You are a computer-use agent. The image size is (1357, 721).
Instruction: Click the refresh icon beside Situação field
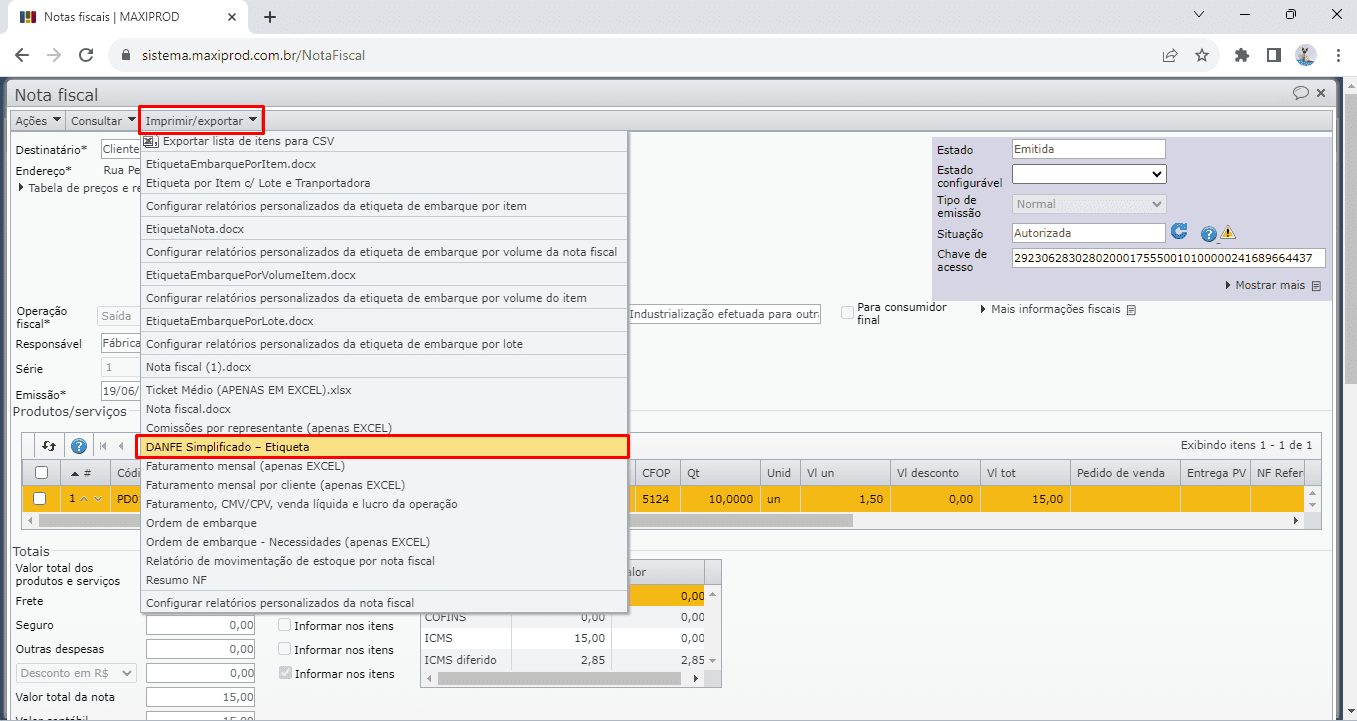pos(1180,232)
